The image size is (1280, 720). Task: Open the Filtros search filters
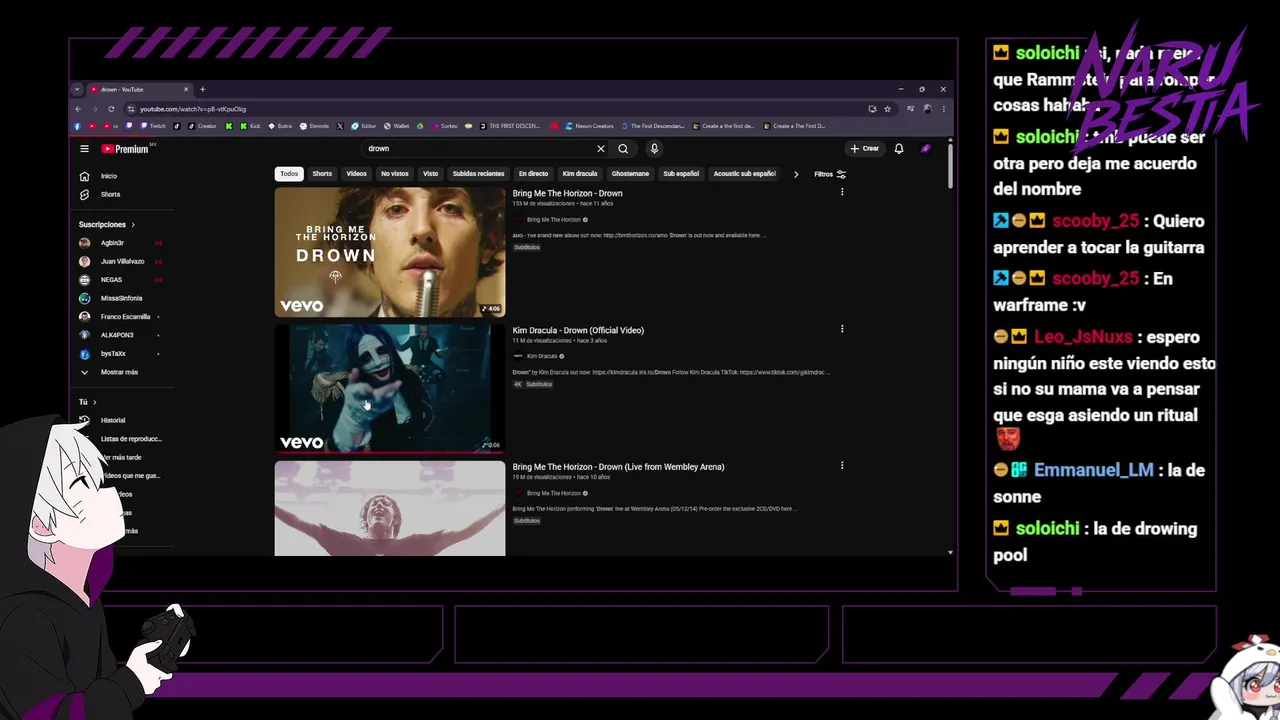pyautogui.click(x=830, y=174)
